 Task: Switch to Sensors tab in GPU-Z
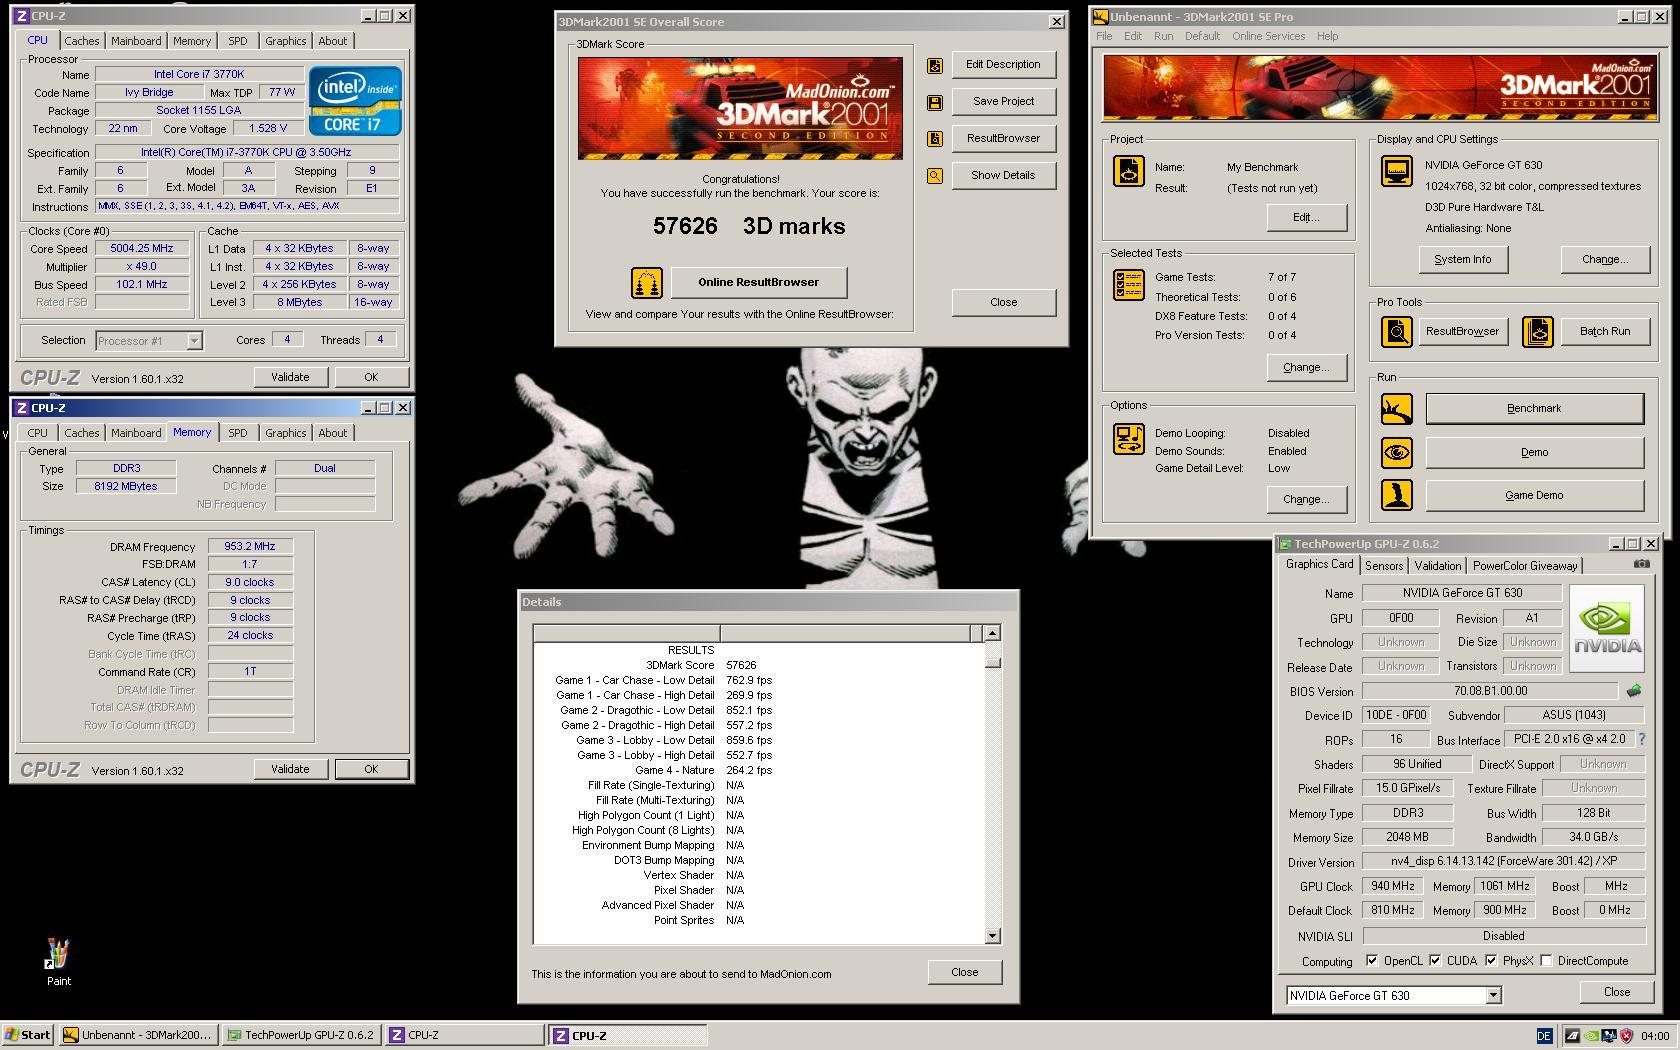(1384, 566)
